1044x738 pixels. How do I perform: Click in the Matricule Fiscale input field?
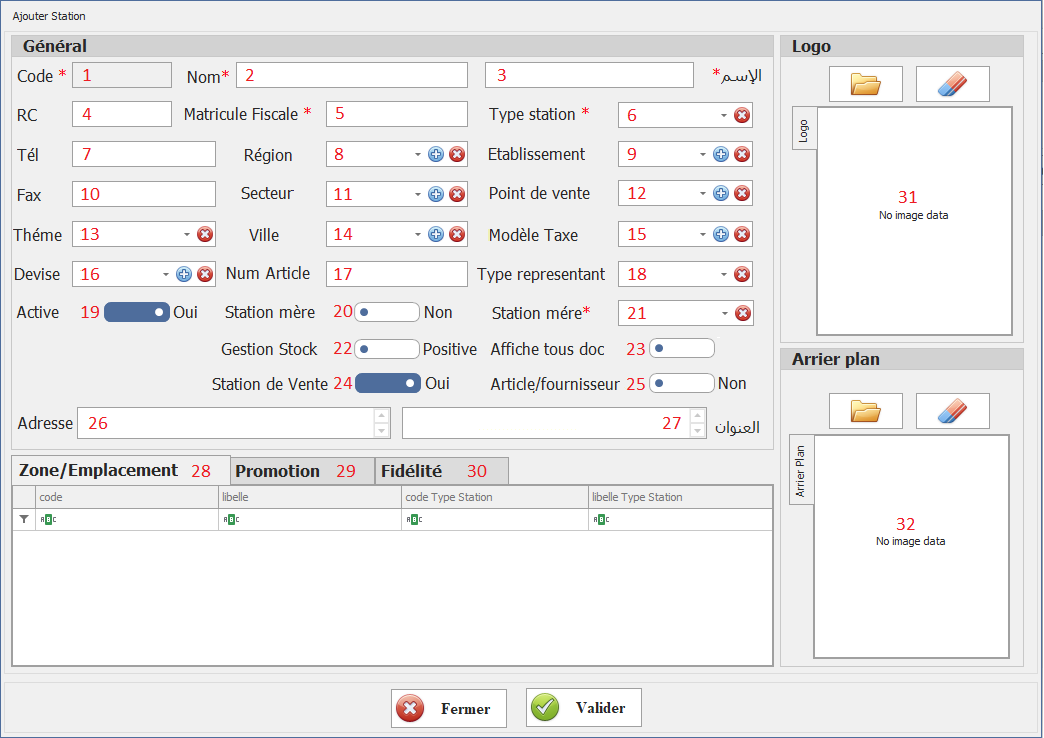pos(396,114)
